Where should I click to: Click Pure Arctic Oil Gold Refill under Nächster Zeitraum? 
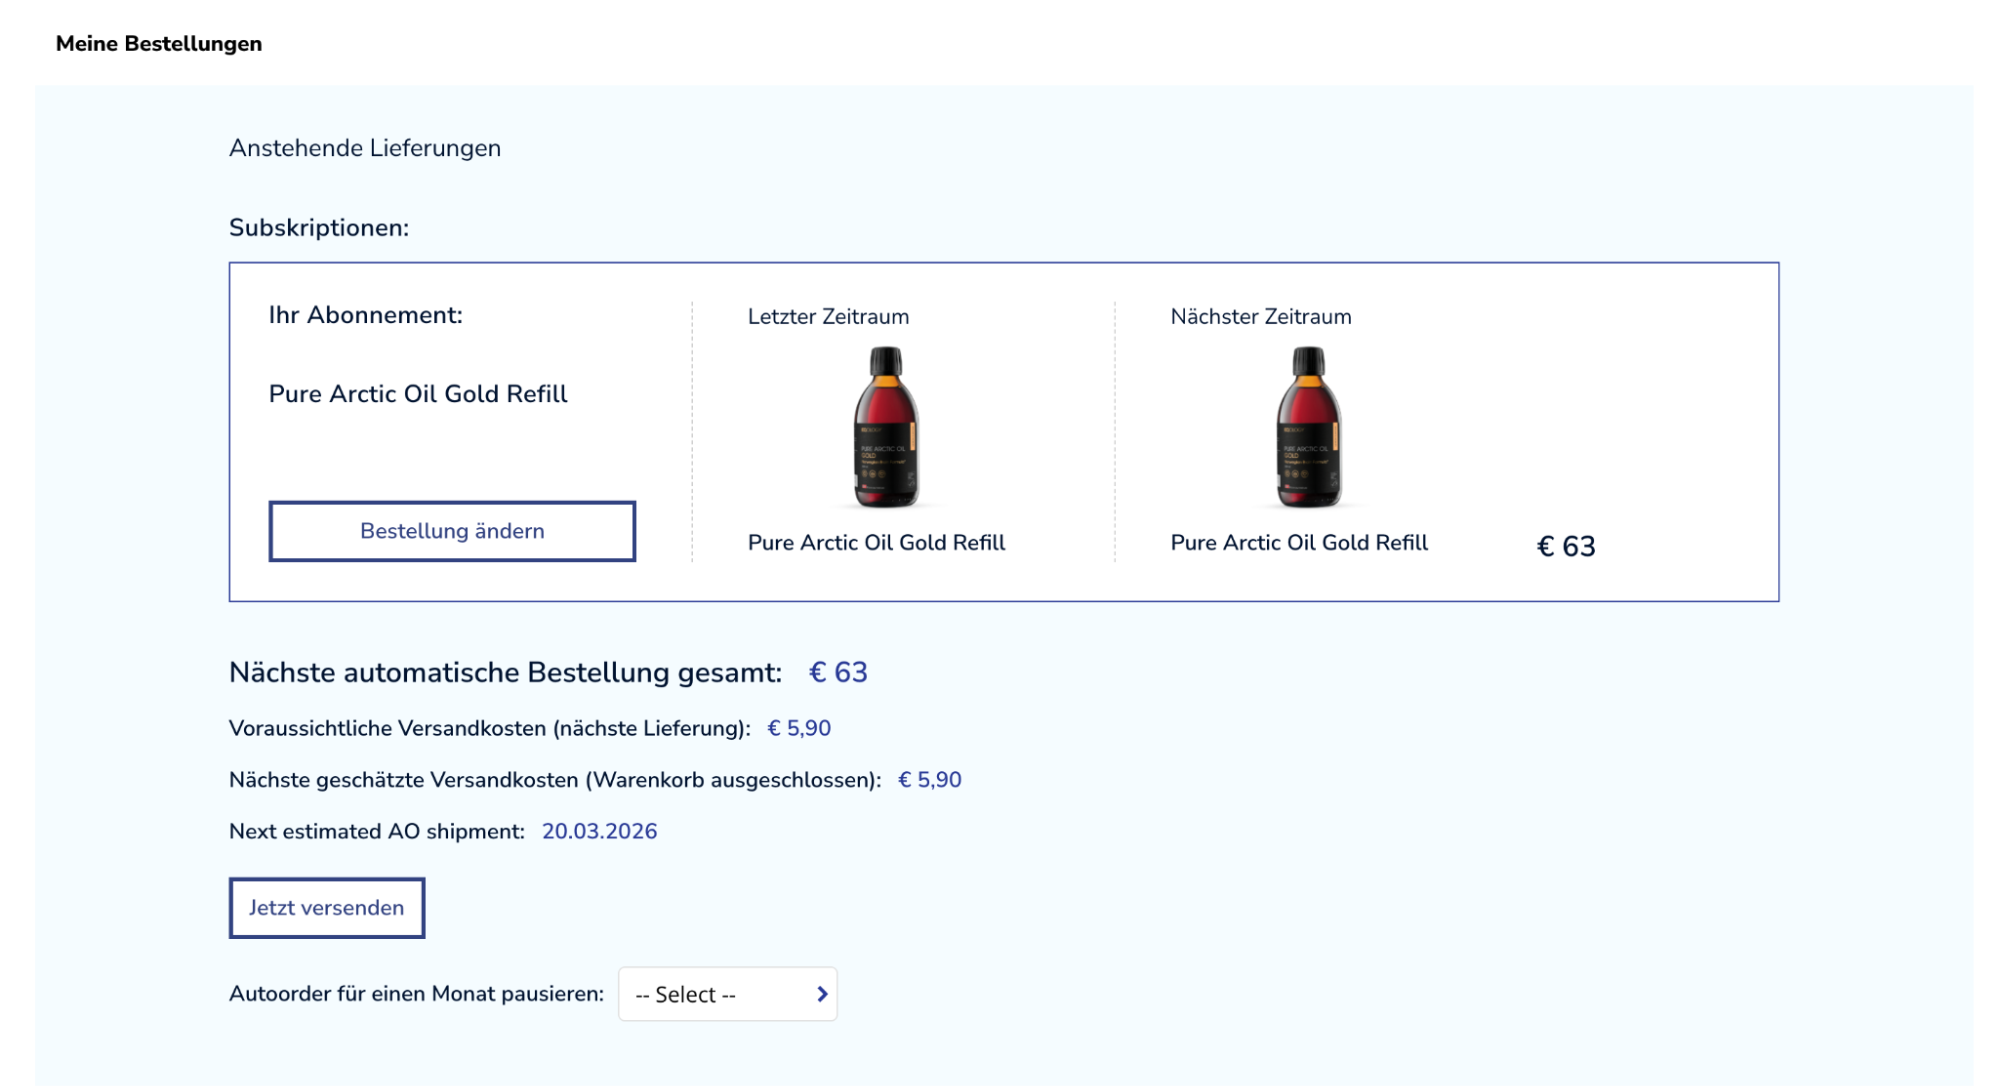tap(1299, 543)
